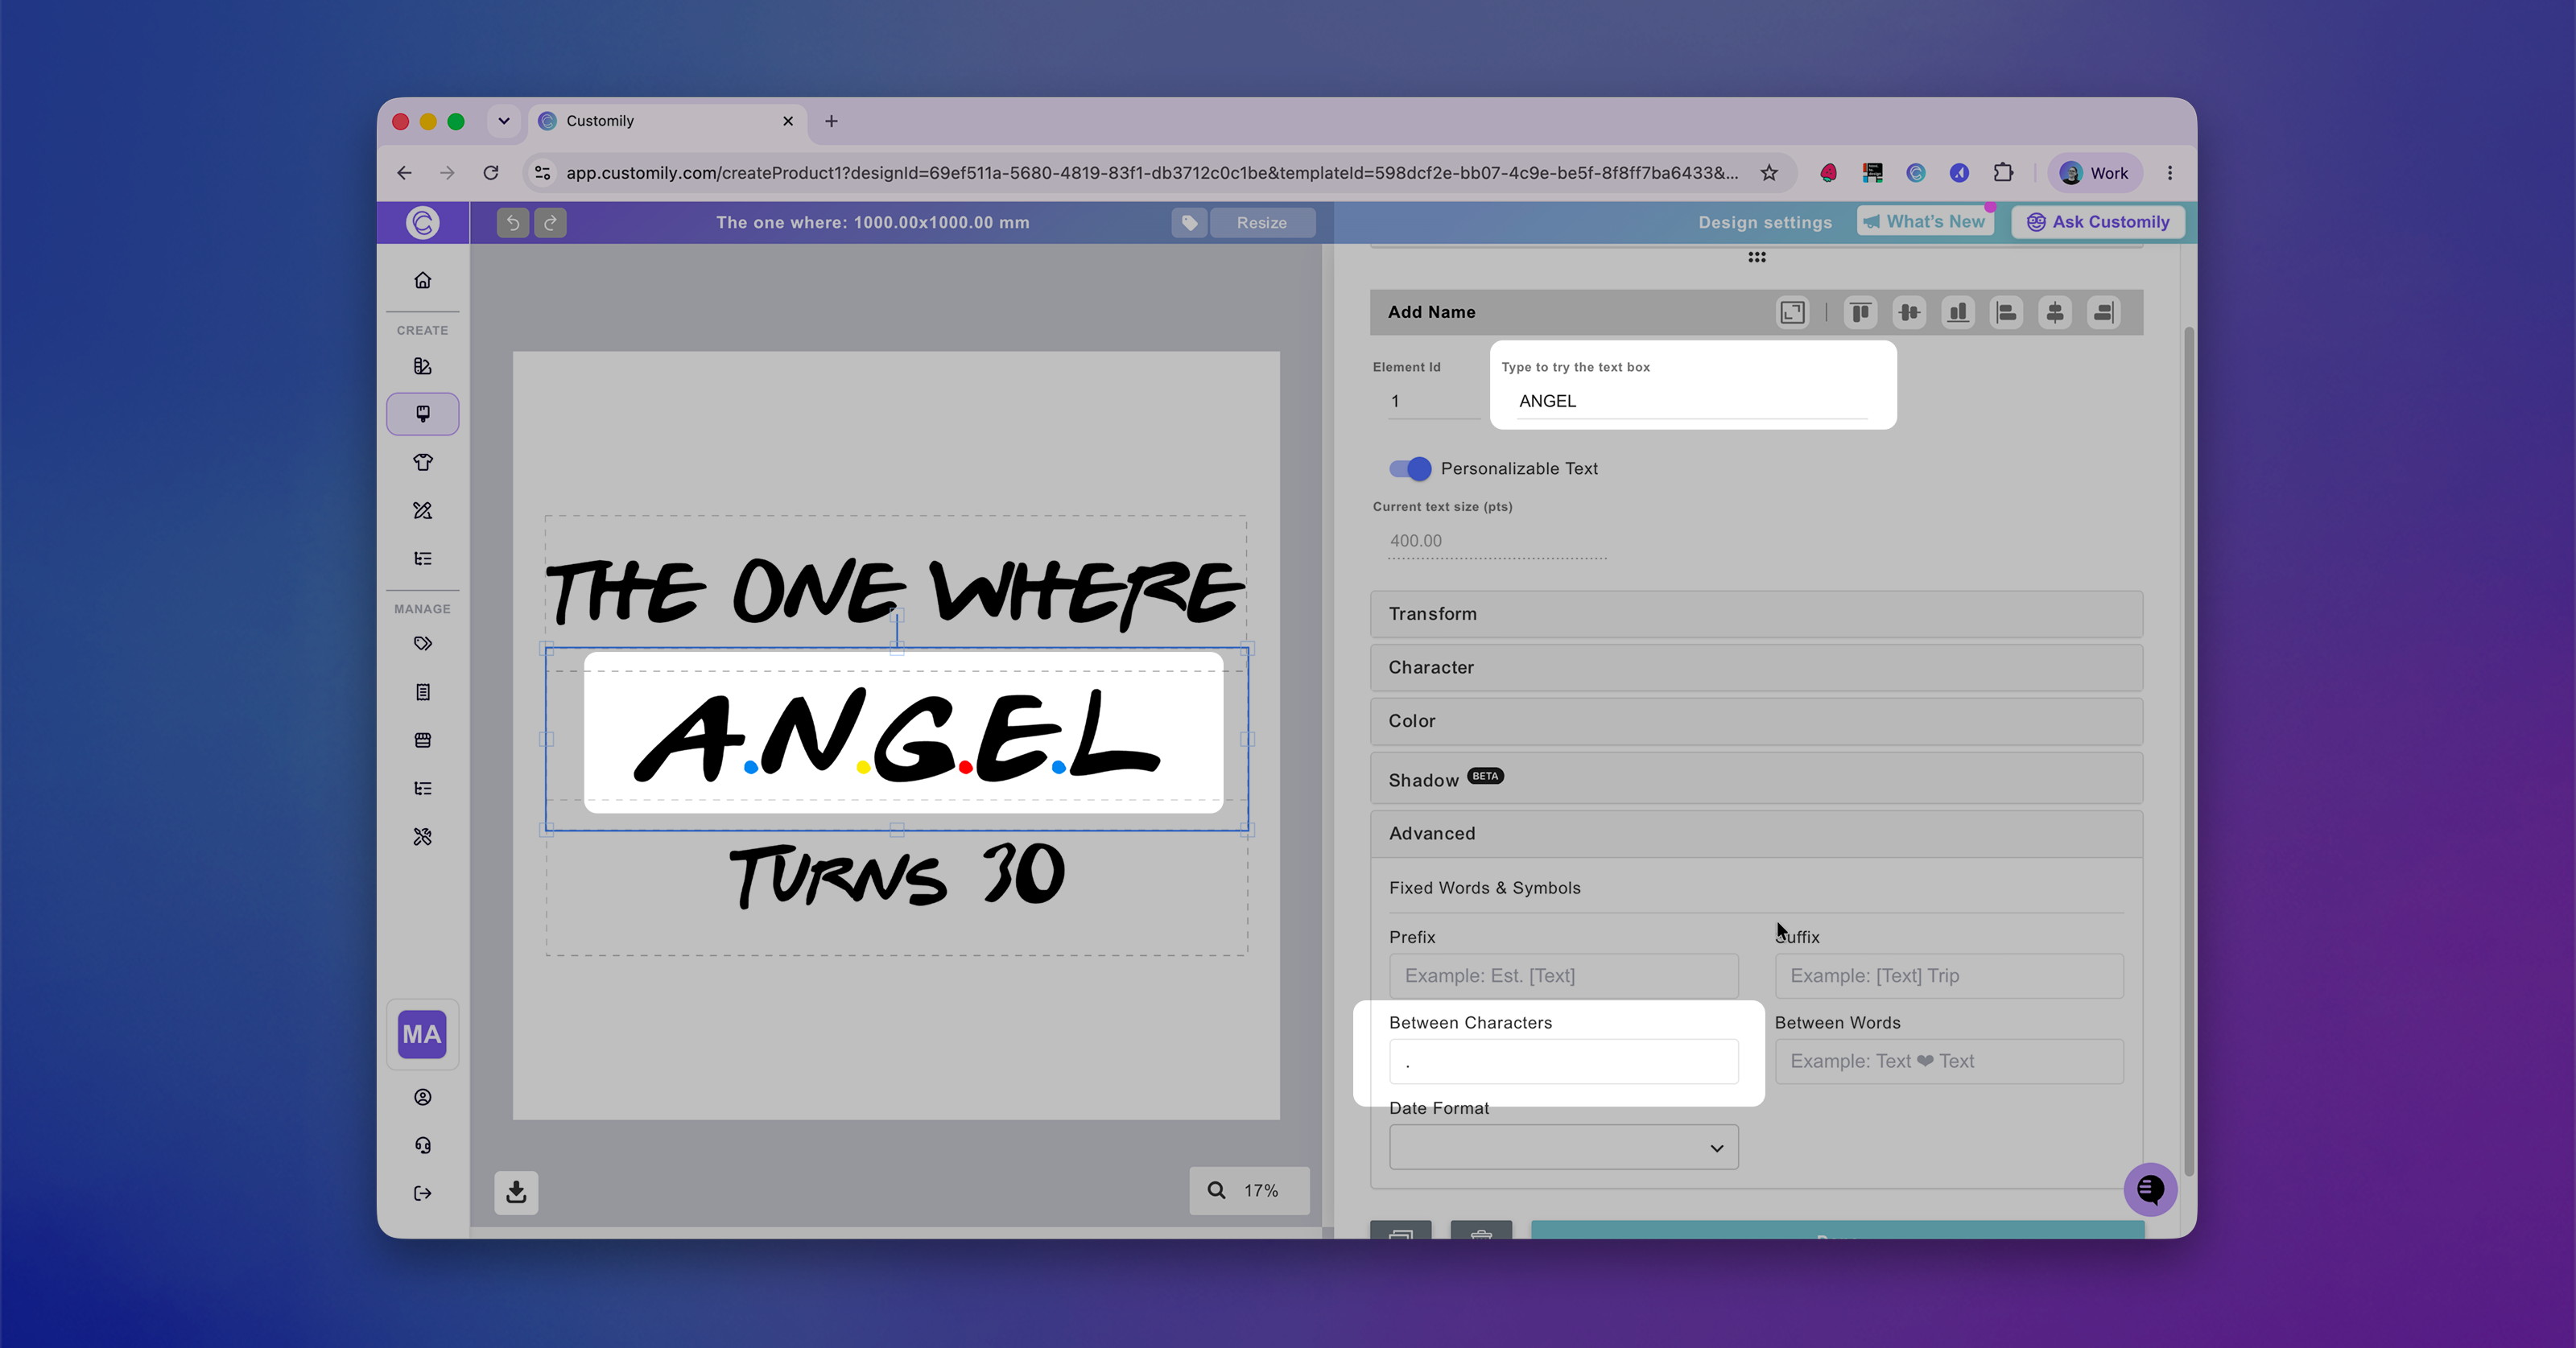
Task: Click the Ask Customily button
Action: (2098, 221)
